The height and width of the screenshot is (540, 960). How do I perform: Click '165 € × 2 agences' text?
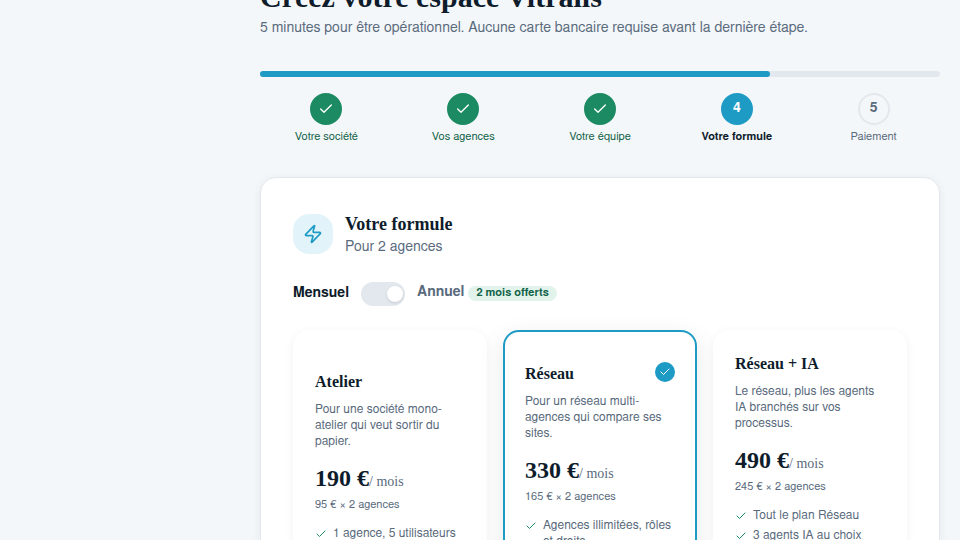tap(570, 497)
